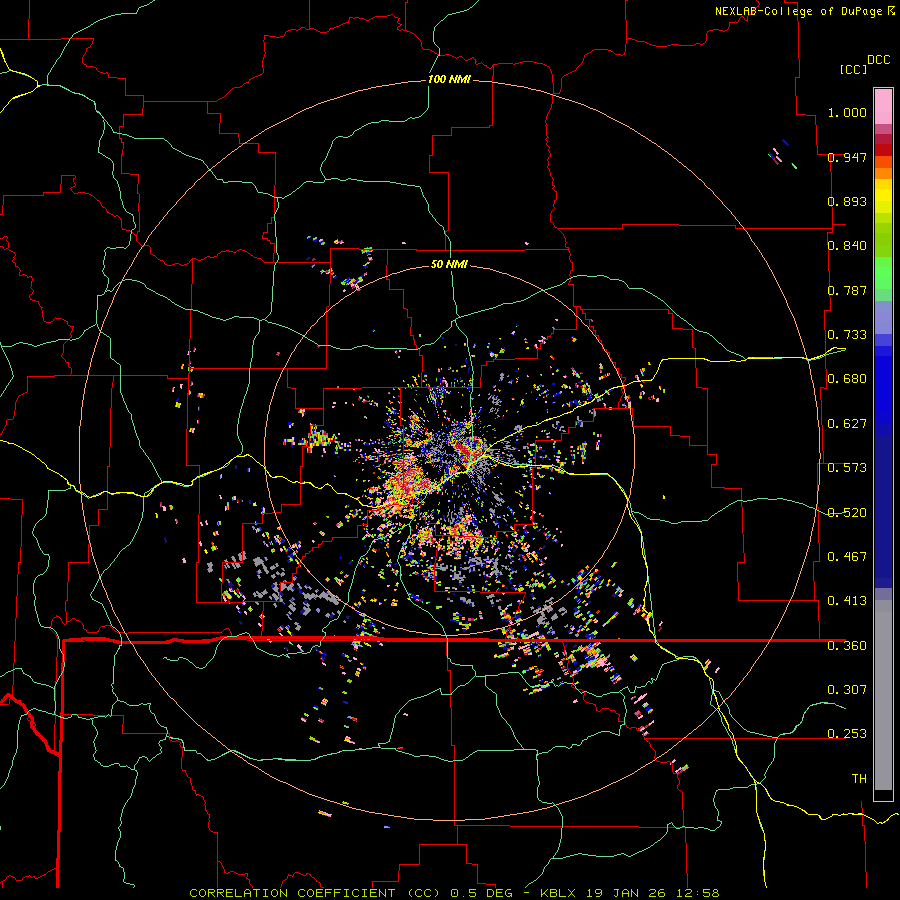Select the 0.253 color scale value
Image resolution: width=900 pixels, height=900 pixels.
click(x=847, y=734)
